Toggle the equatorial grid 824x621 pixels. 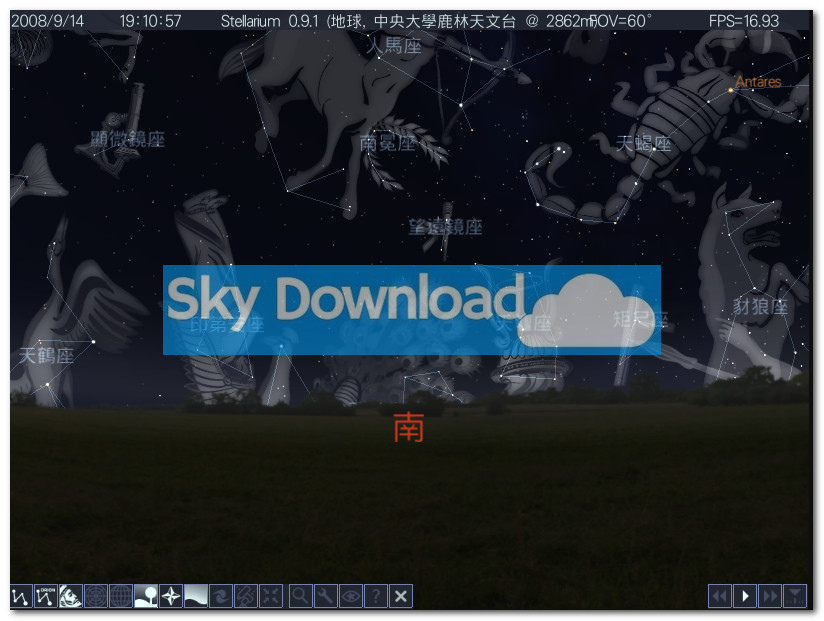point(121,596)
